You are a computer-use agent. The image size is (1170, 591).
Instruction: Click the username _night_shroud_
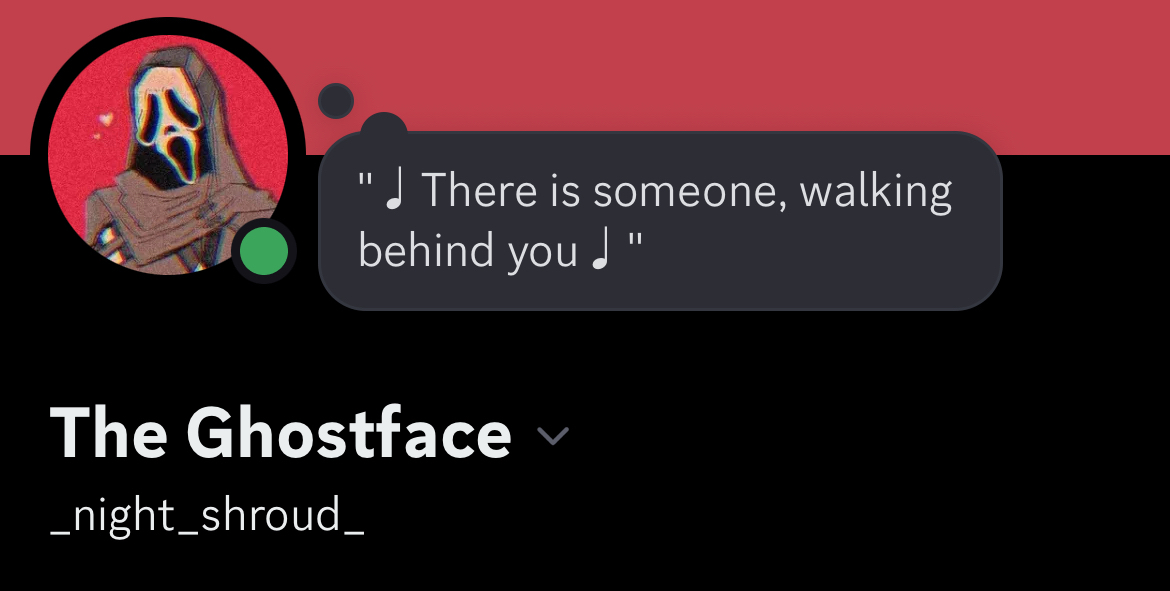[x=207, y=516]
